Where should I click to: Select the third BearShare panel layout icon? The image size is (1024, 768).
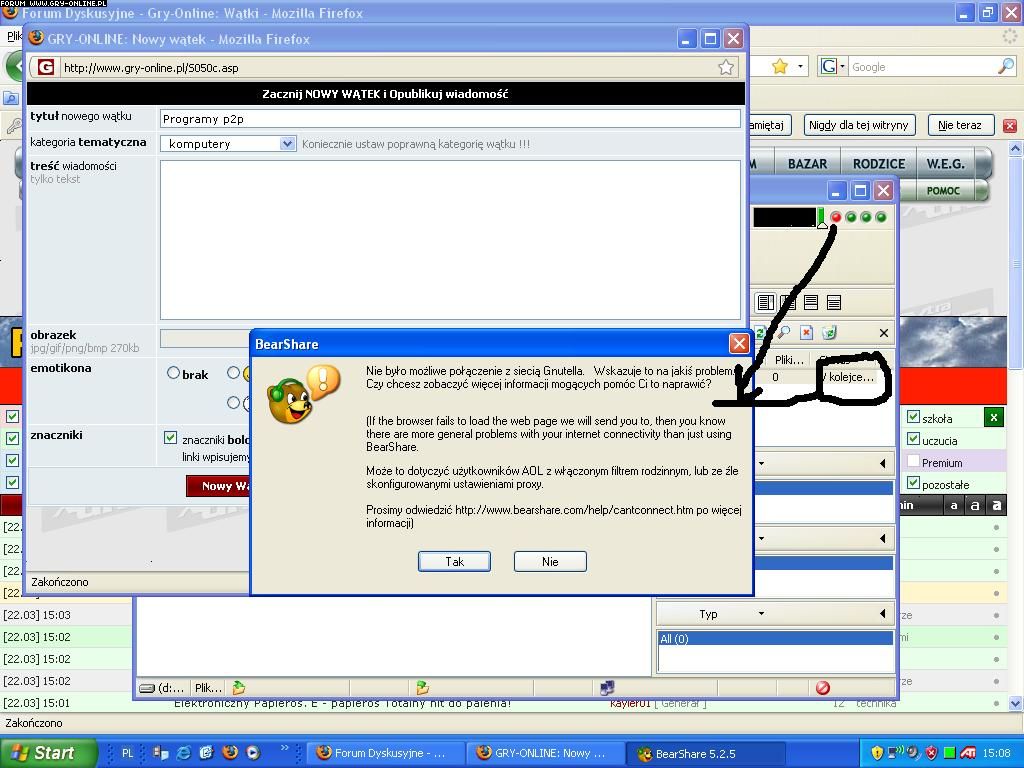pos(811,302)
